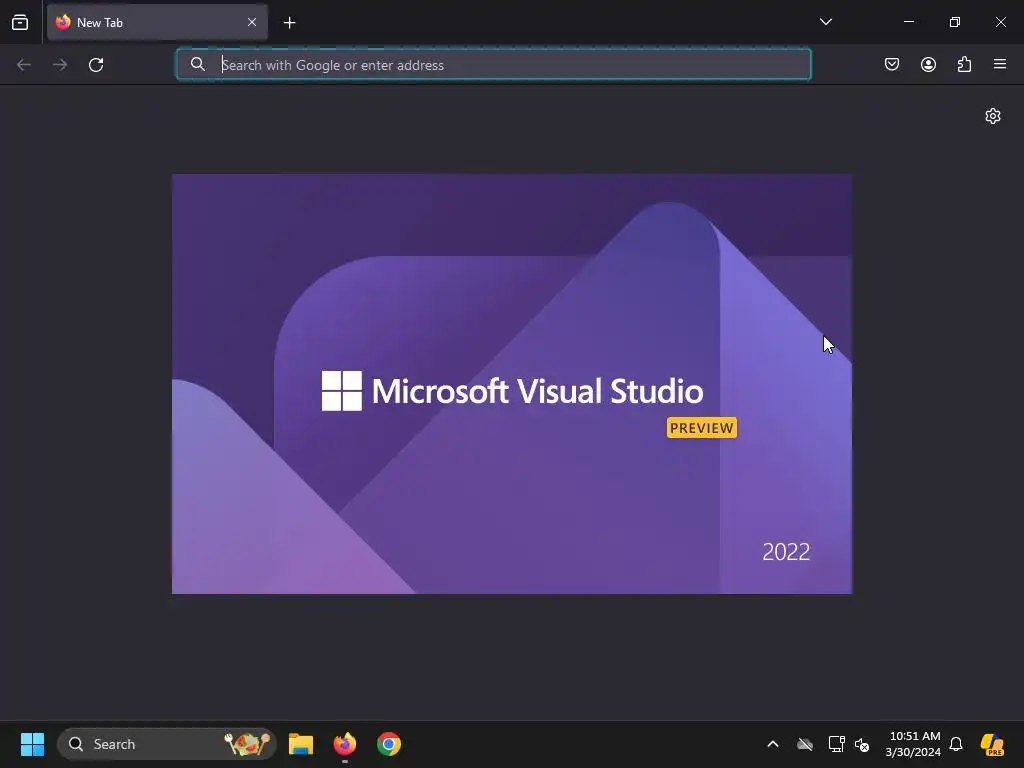Close the New Tab tab
The height and width of the screenshot is (768, 1024).
click(x=251, y=23)
